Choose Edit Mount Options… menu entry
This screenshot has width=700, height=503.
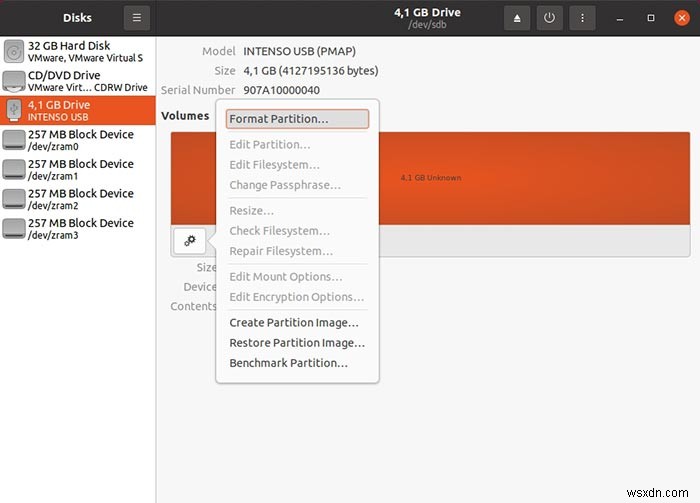297,277
